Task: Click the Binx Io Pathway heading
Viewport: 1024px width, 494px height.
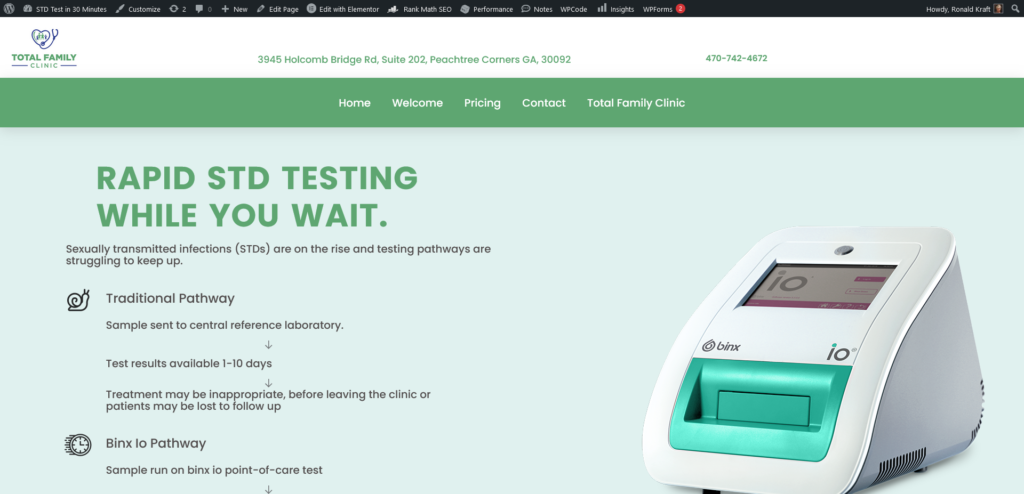Action: click(x=156, y=443)
